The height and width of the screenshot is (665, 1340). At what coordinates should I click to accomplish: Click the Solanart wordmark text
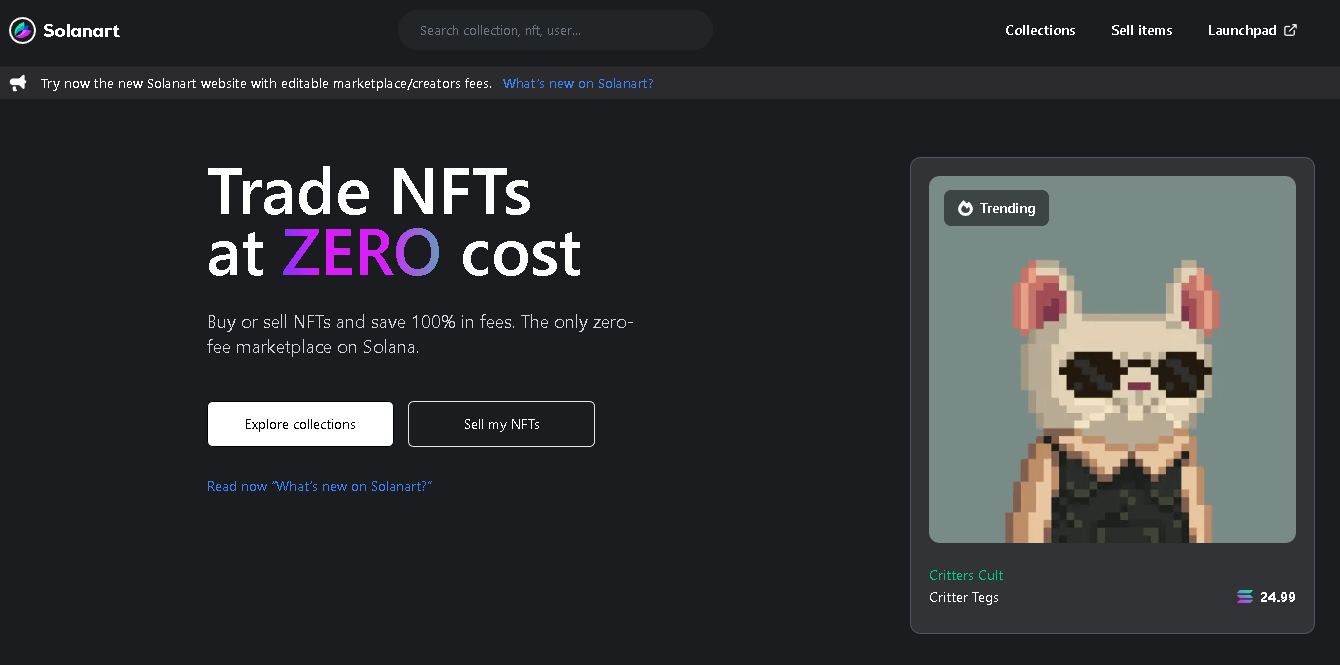pos(81,30)
